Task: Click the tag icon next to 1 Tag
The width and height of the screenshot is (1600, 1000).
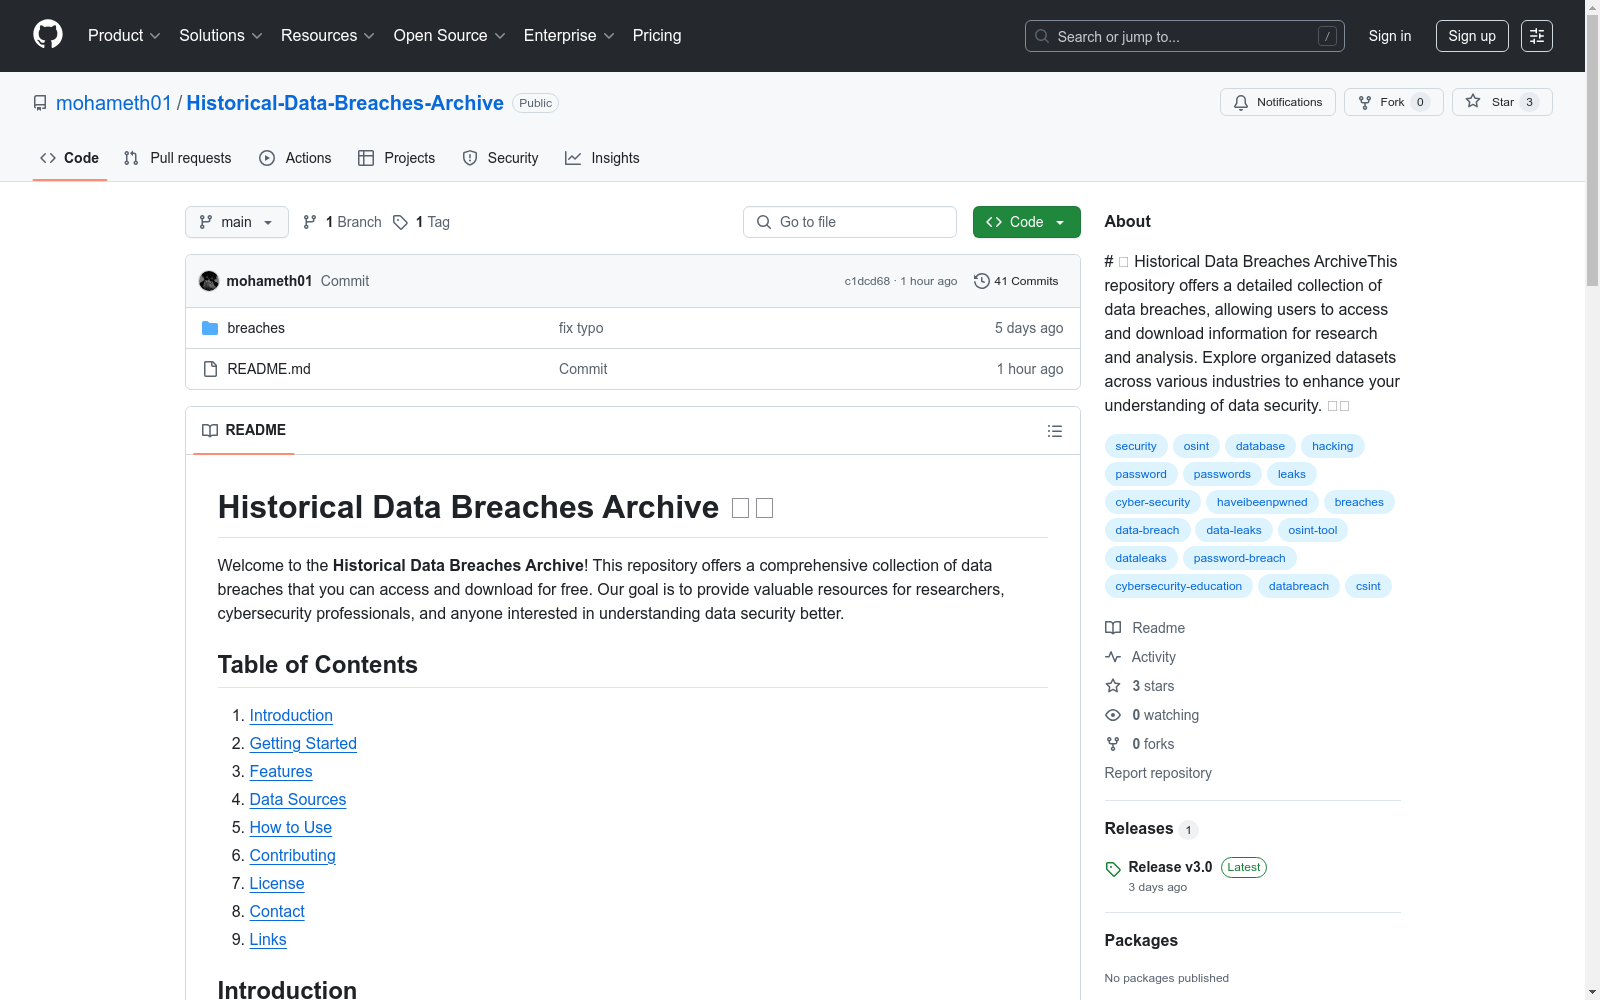Action: tap(400, 222)
